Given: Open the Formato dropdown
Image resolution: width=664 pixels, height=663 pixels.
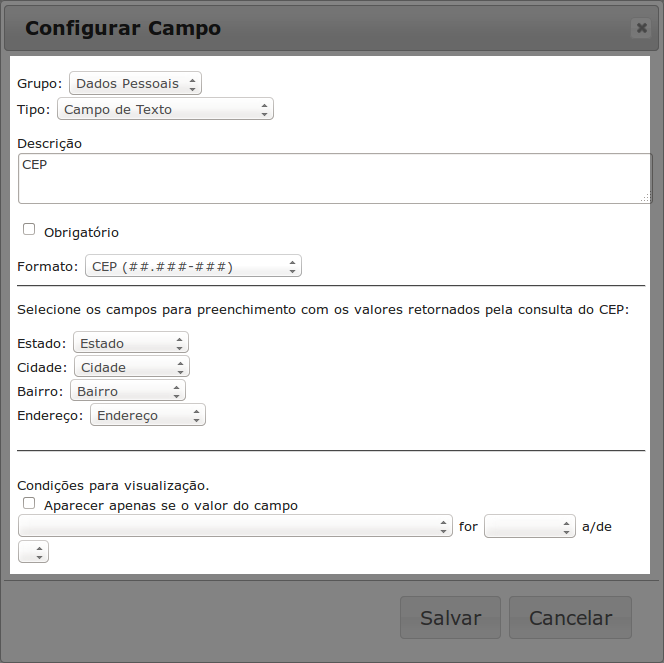Looking at the screenshot, I should pos(193,266).
